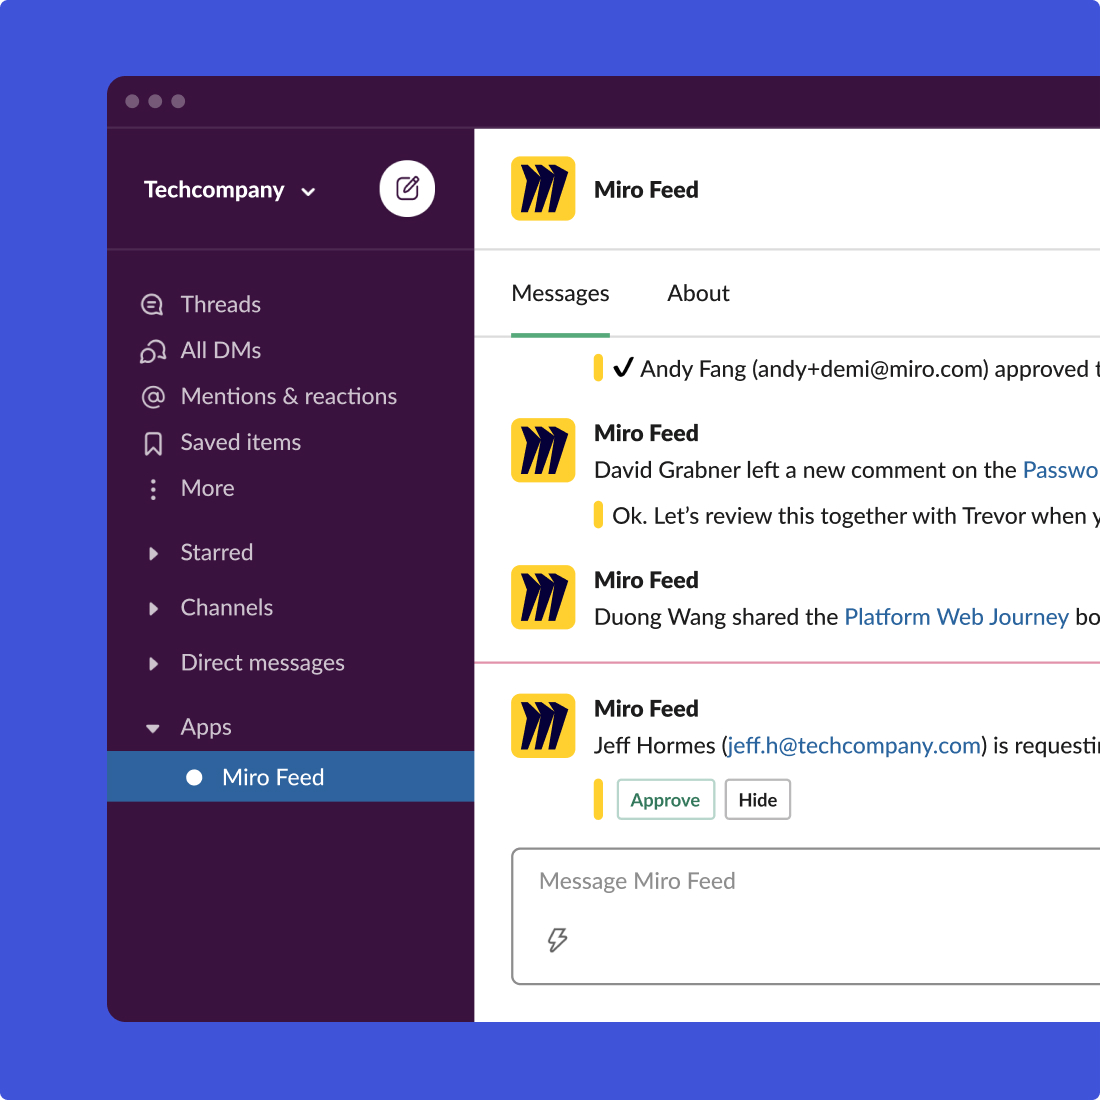Screen dimensions: 1100x1100
Task: Click the Andy Fang approved message text
Action: (x=856, y=369)
